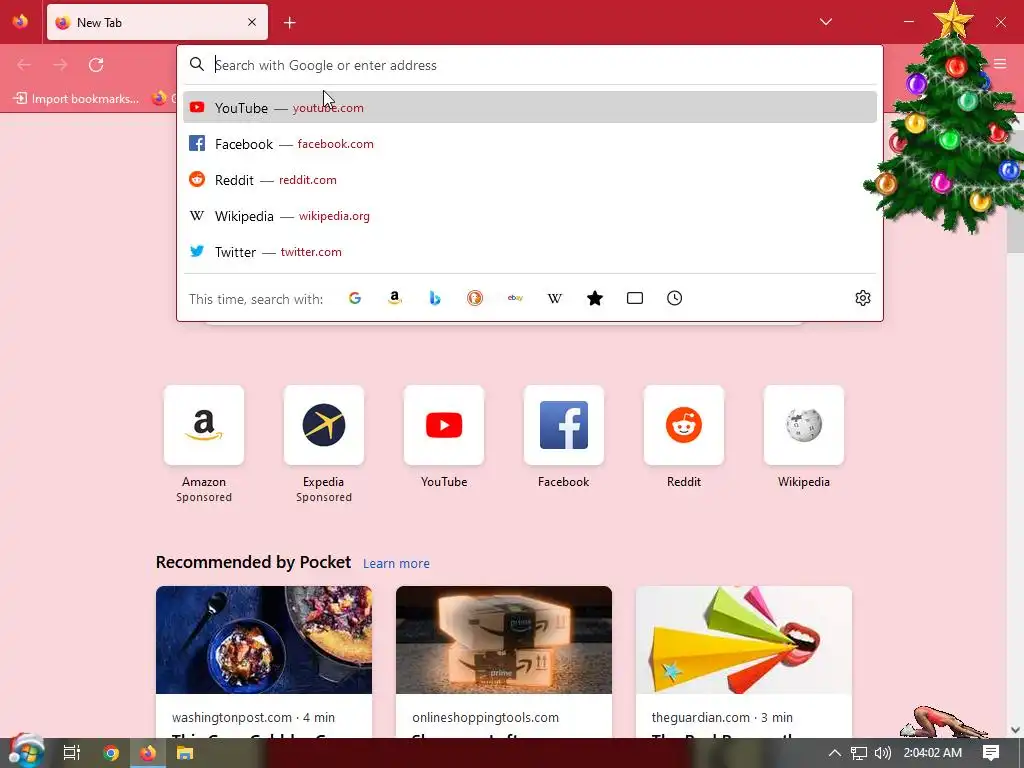The height and width of the screenshot is (768, 1024).
Task: Open washingtonpost.com Pocket article card
Action: 264,662
